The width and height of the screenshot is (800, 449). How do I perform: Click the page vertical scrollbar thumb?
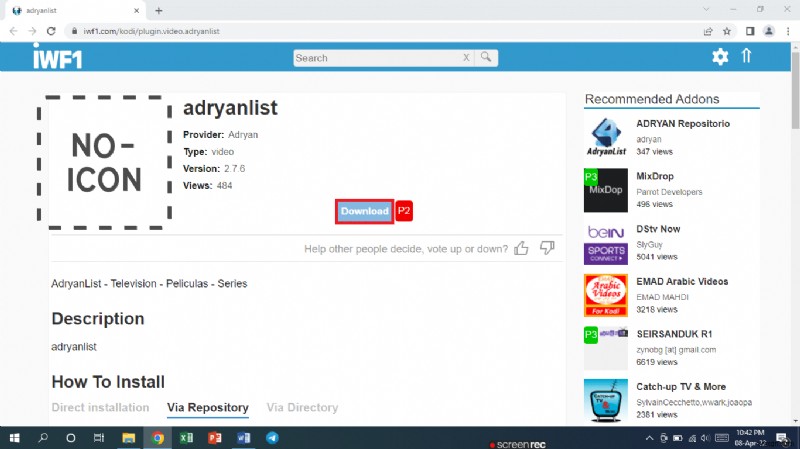(x=795, y=89)
